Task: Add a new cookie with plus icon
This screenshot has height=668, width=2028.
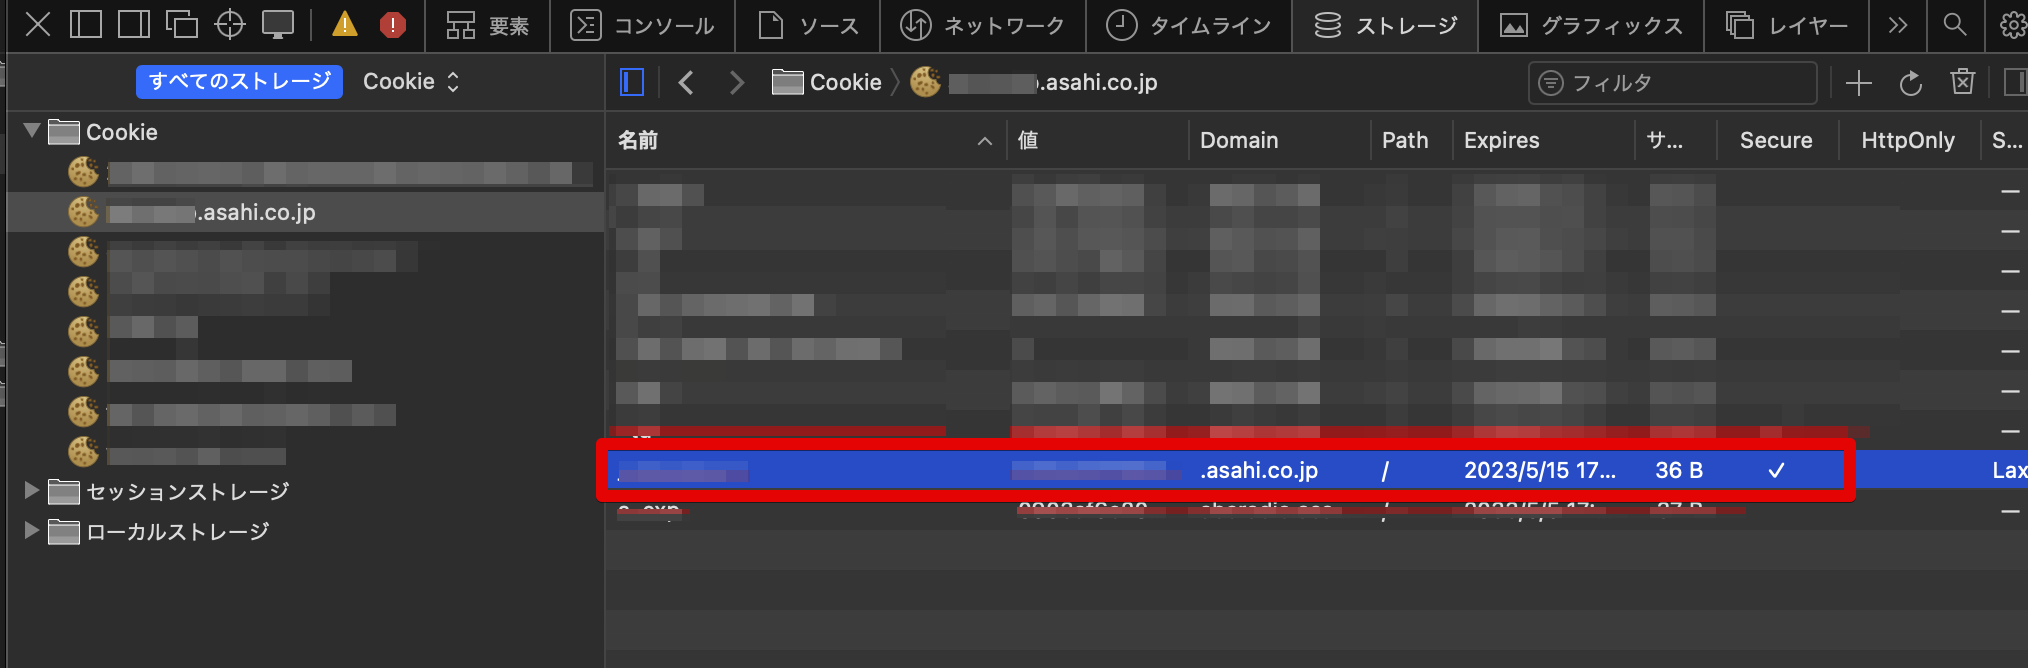Action: [1858, 83]
